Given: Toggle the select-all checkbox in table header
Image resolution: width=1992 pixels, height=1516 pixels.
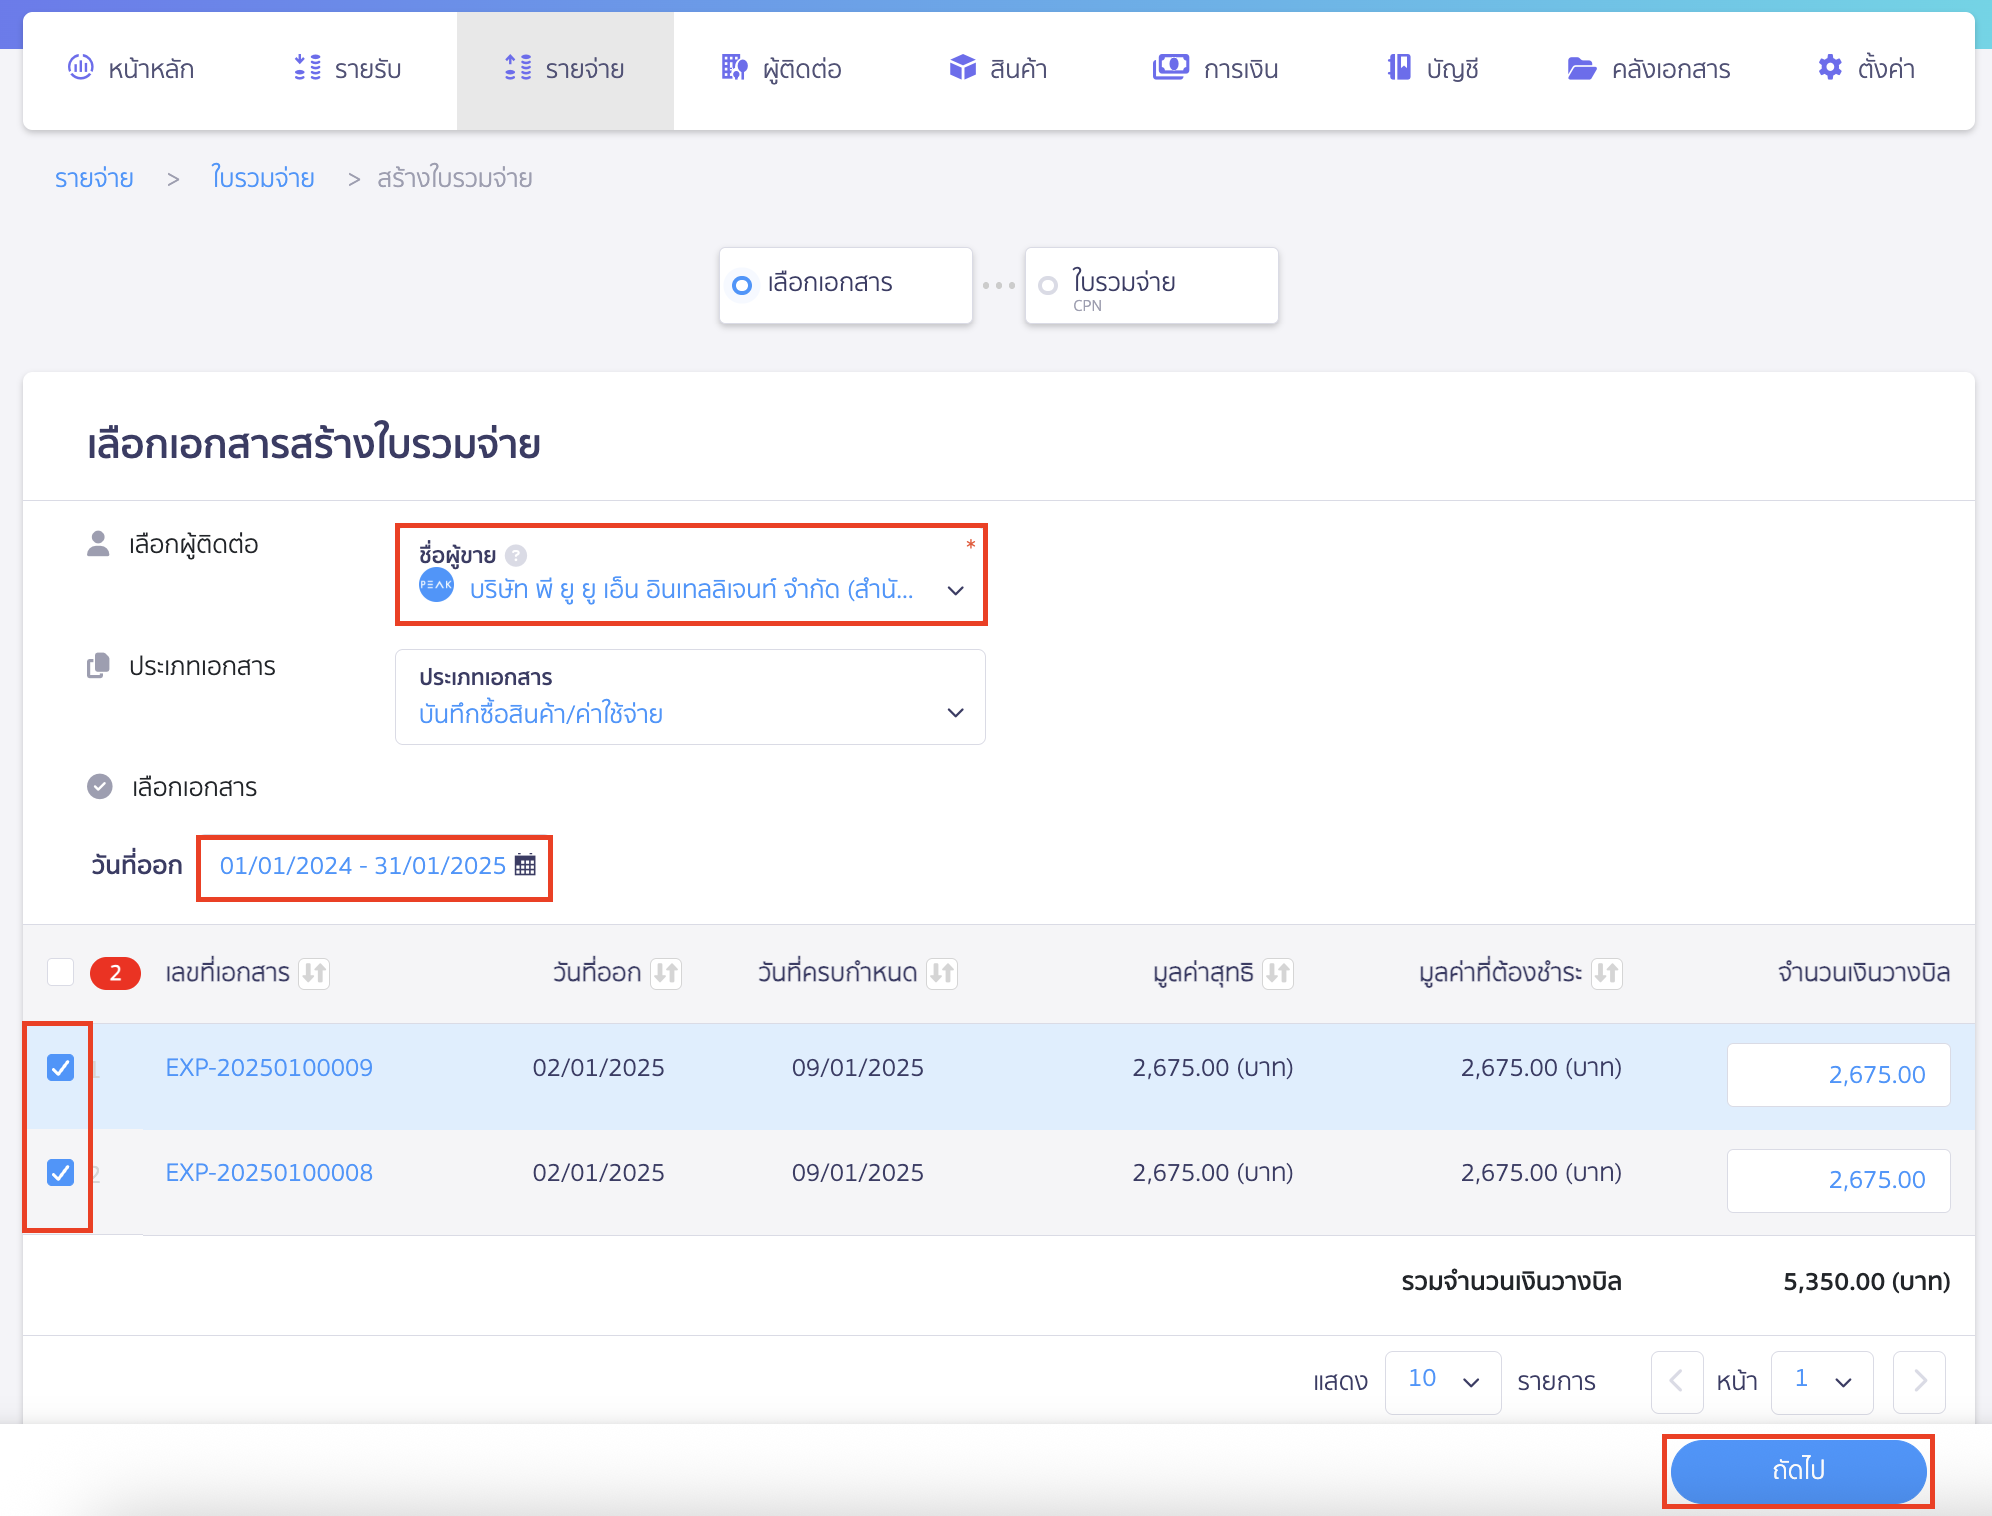Looking at the screenshot, I should coord(61,972).
